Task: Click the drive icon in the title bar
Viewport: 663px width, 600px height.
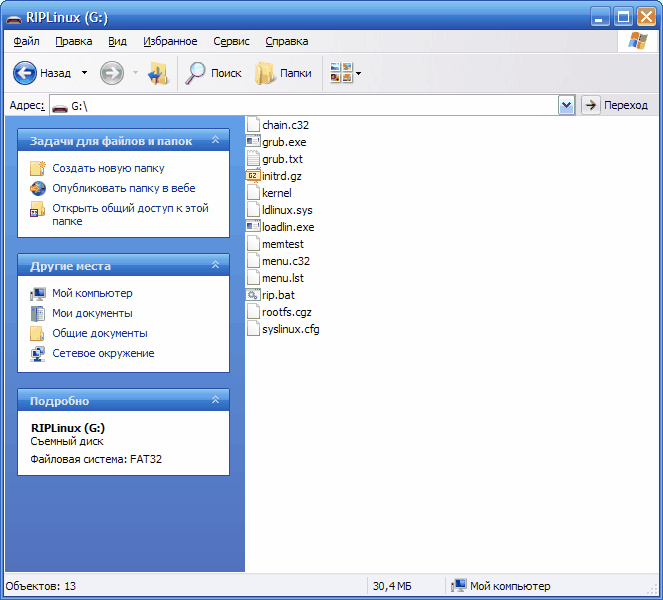Action: 14,18
